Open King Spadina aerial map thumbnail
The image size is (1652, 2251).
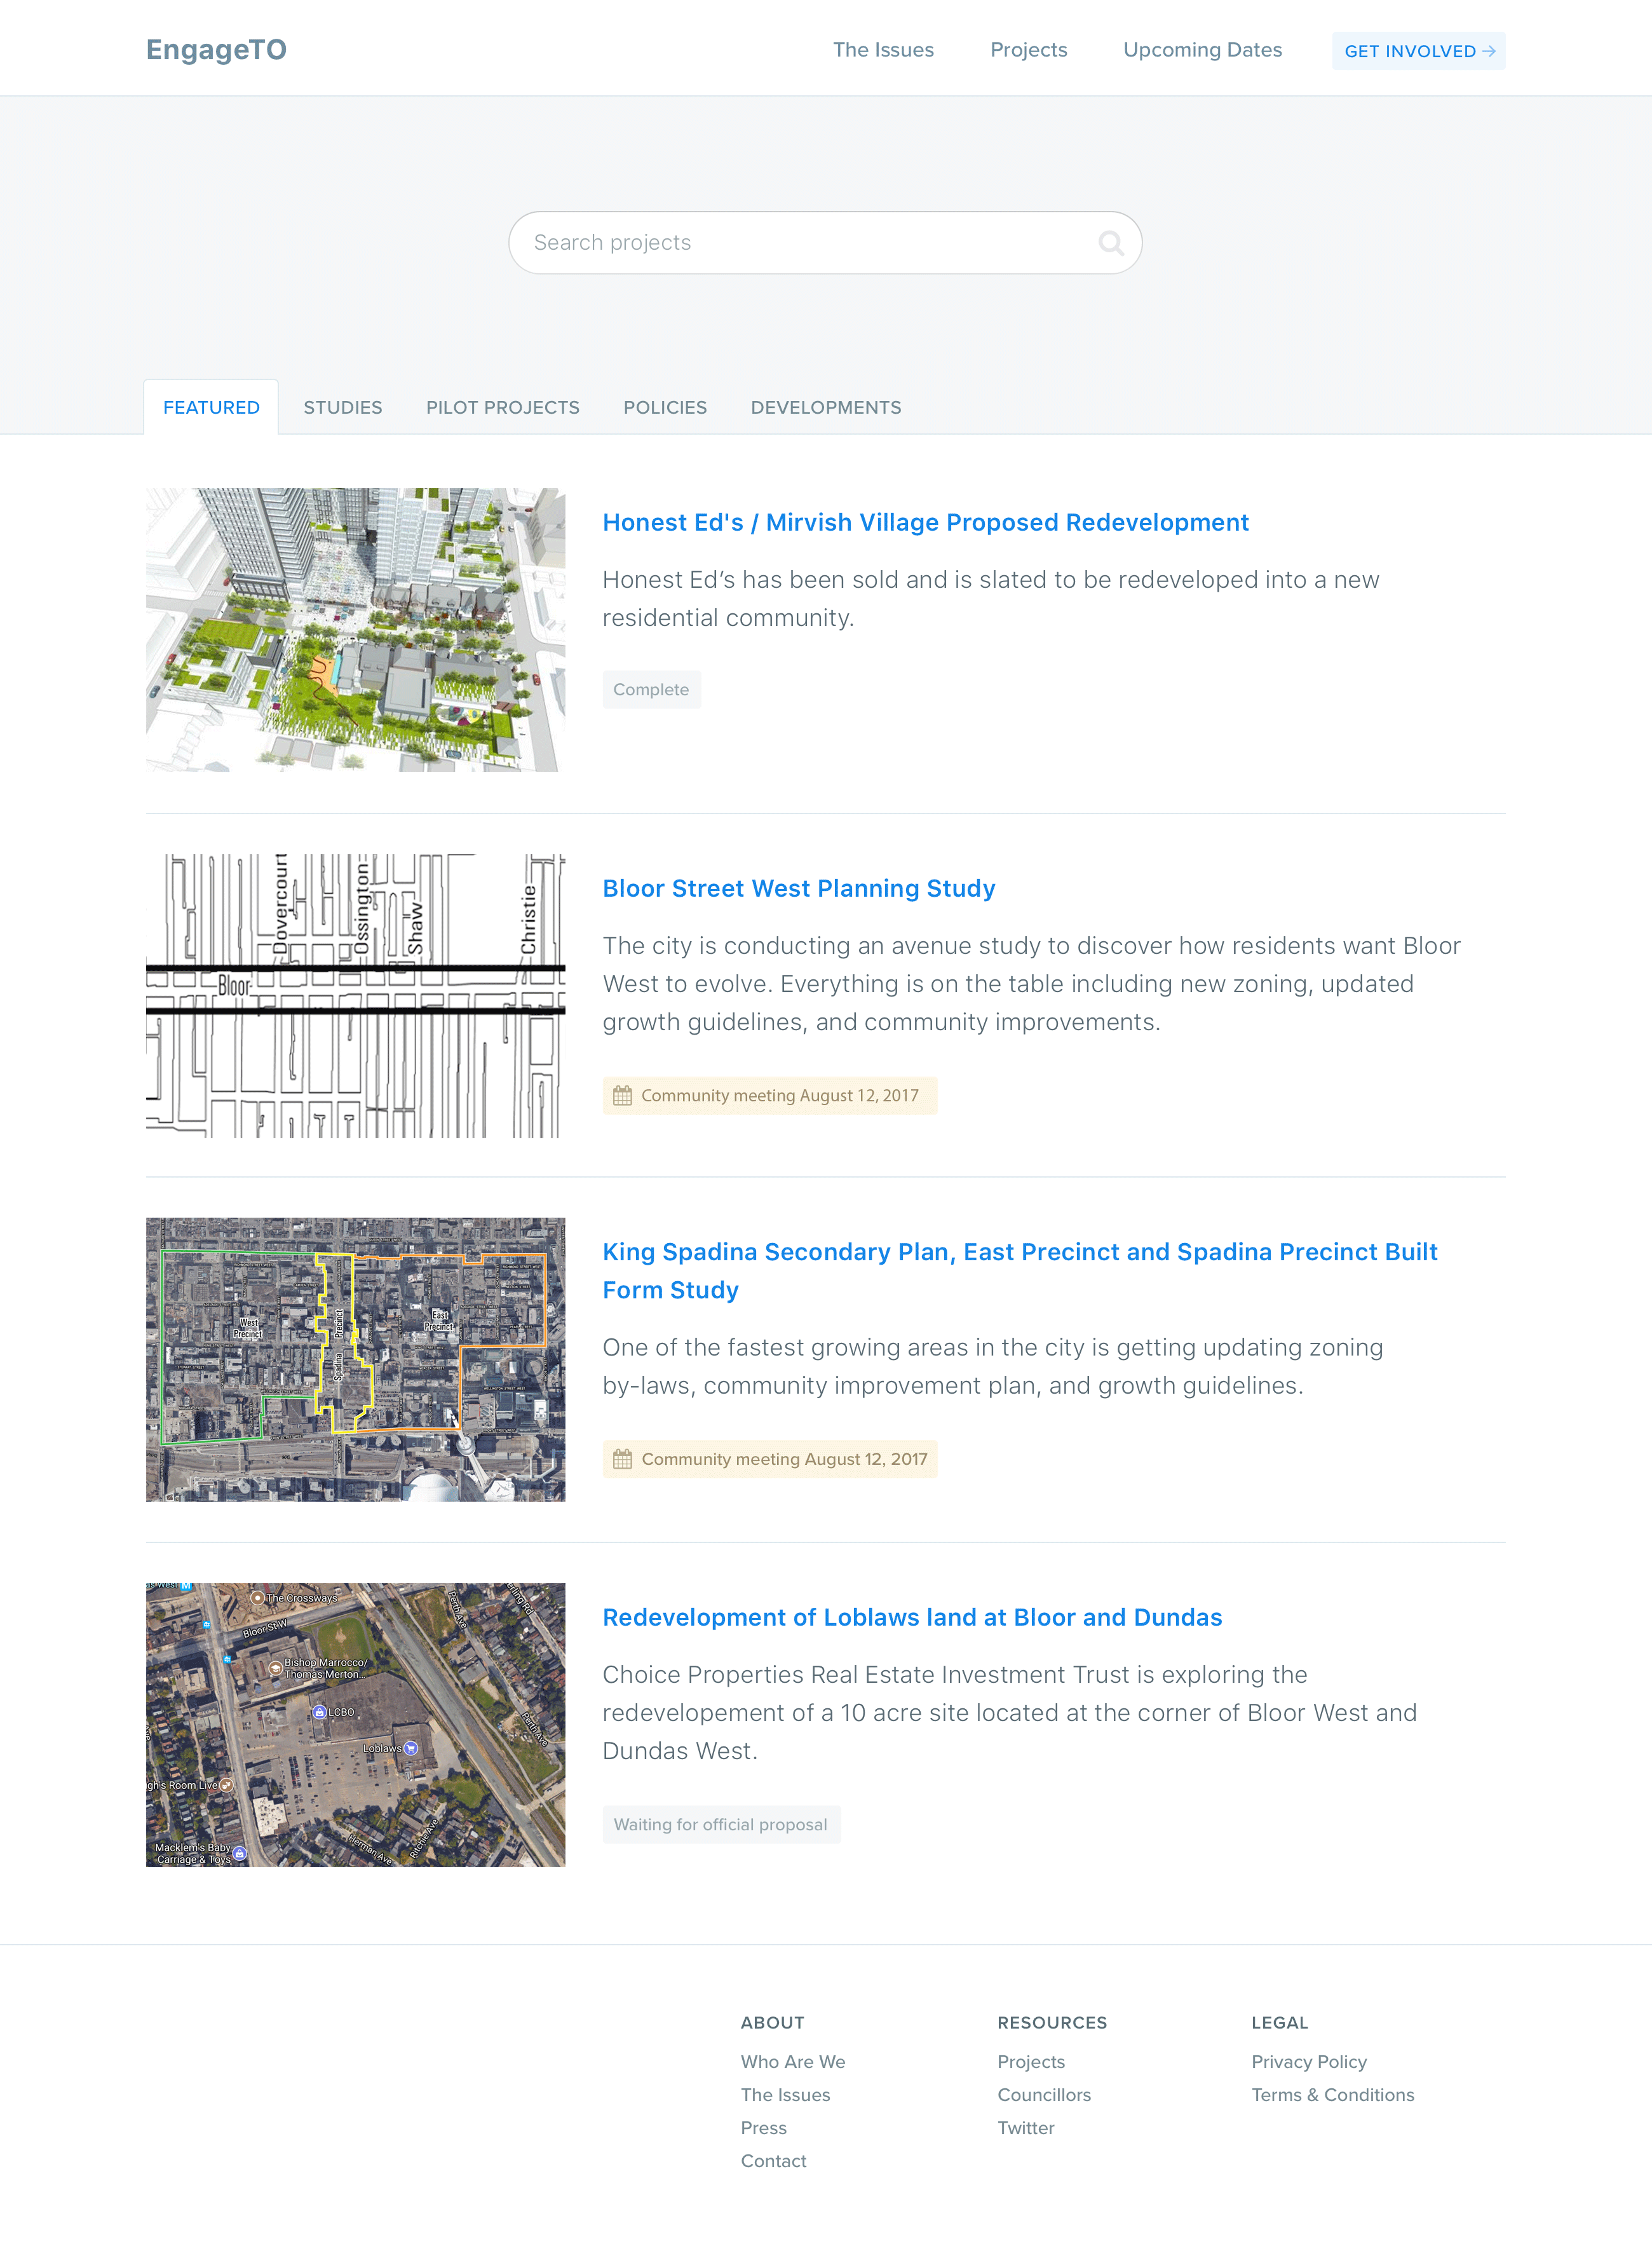(355, 1359)
